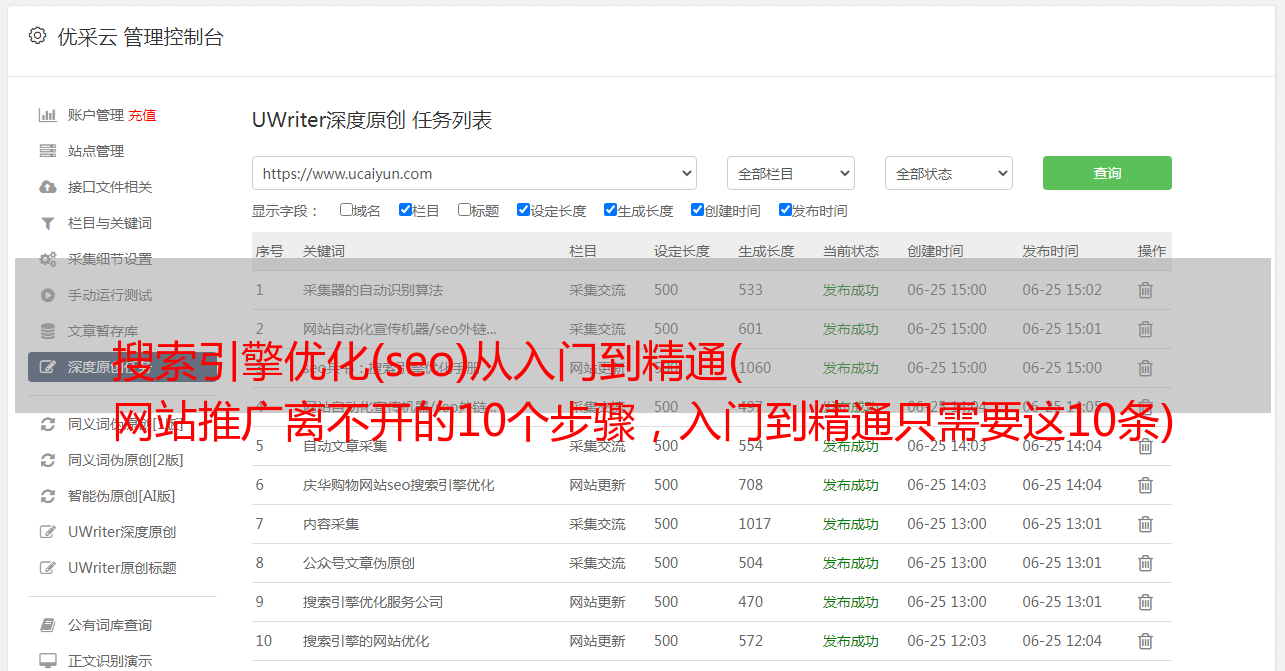The width and height of the screenshot is (1285, 671).
Task: Click the red 充值 link
Action: (142, 115)
